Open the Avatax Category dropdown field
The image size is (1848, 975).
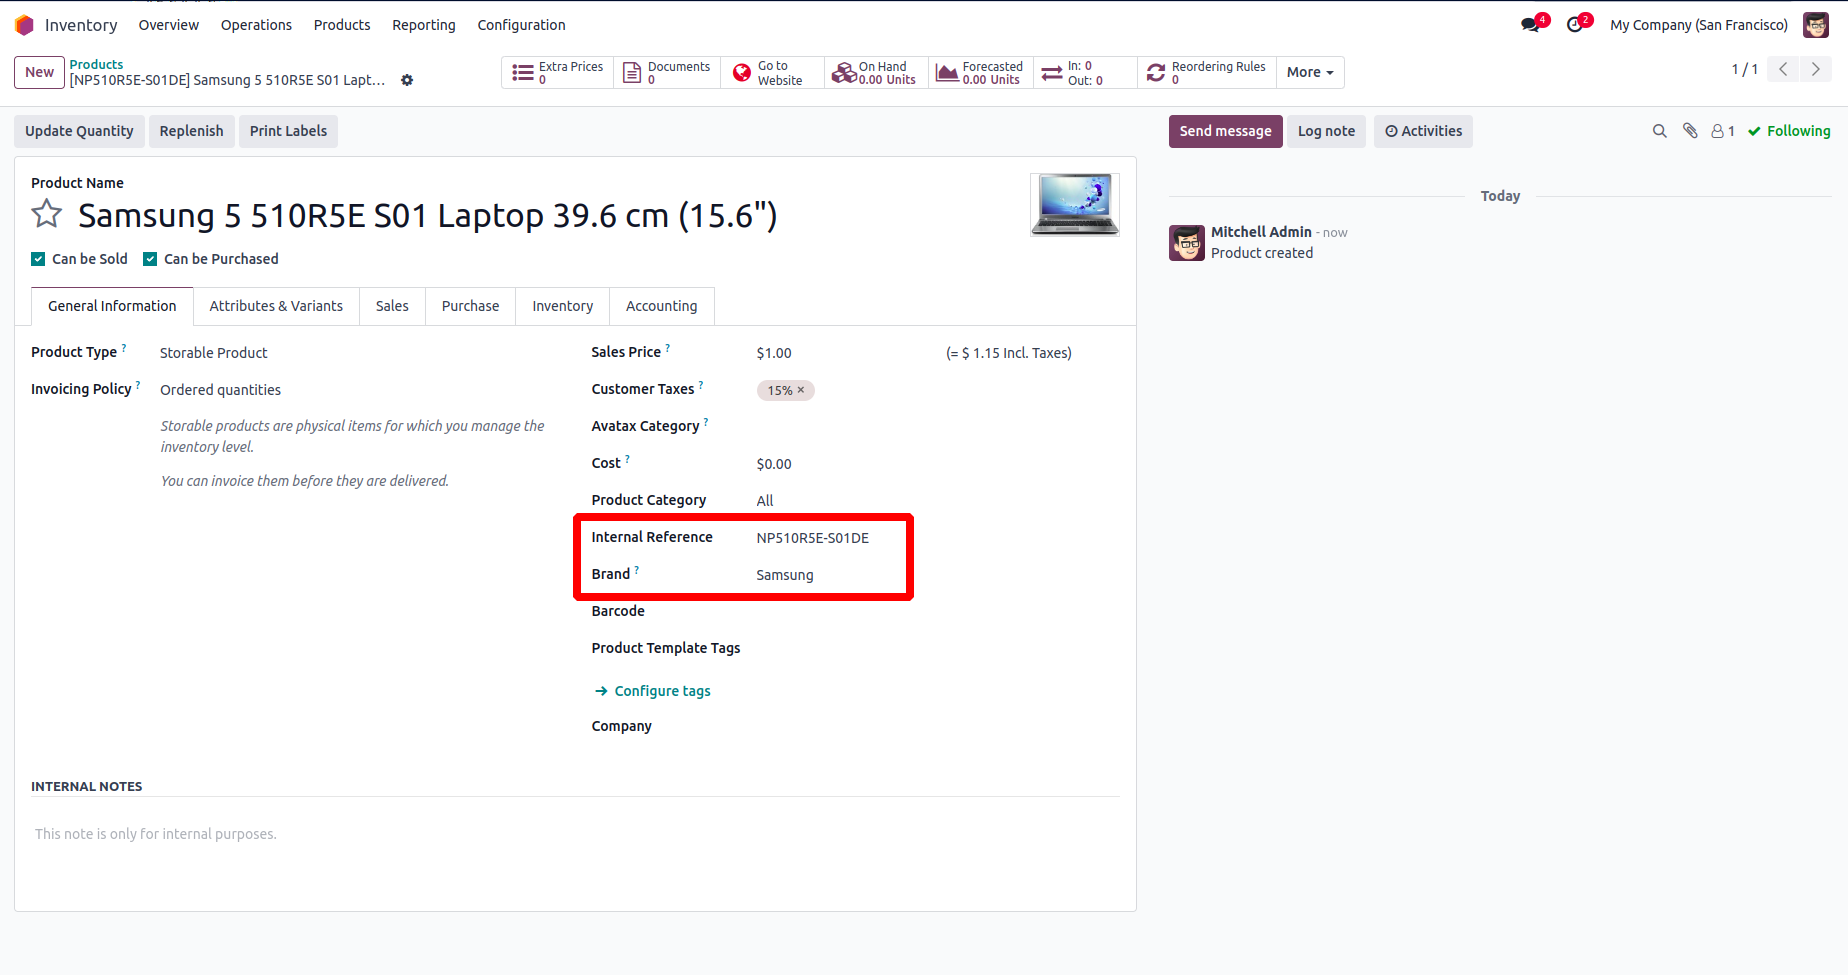click(937, 427)
